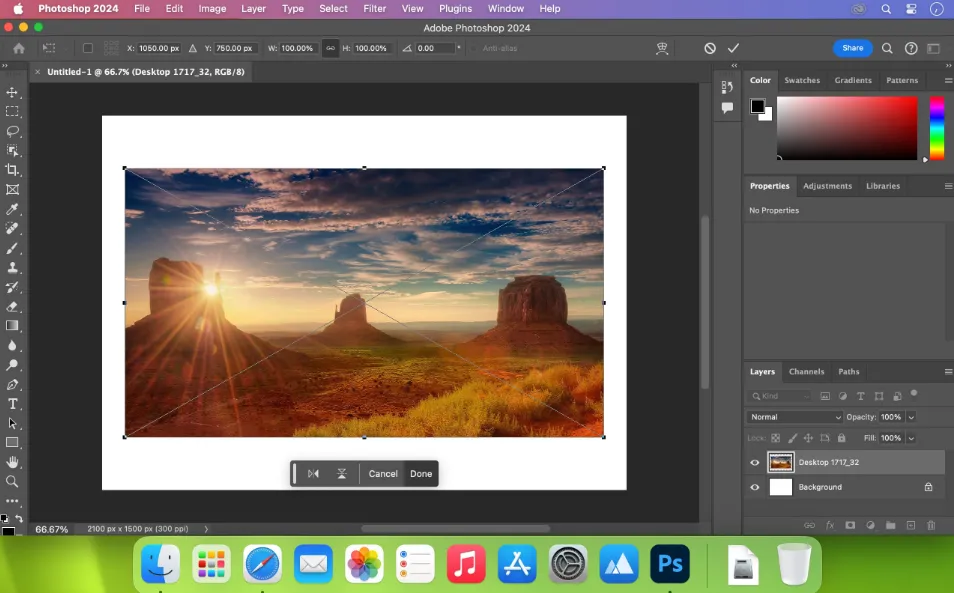Image resolution: width=954 pixels, height=593 pixels.
Task: Select the Frame tool
Action: click(12, 190)
